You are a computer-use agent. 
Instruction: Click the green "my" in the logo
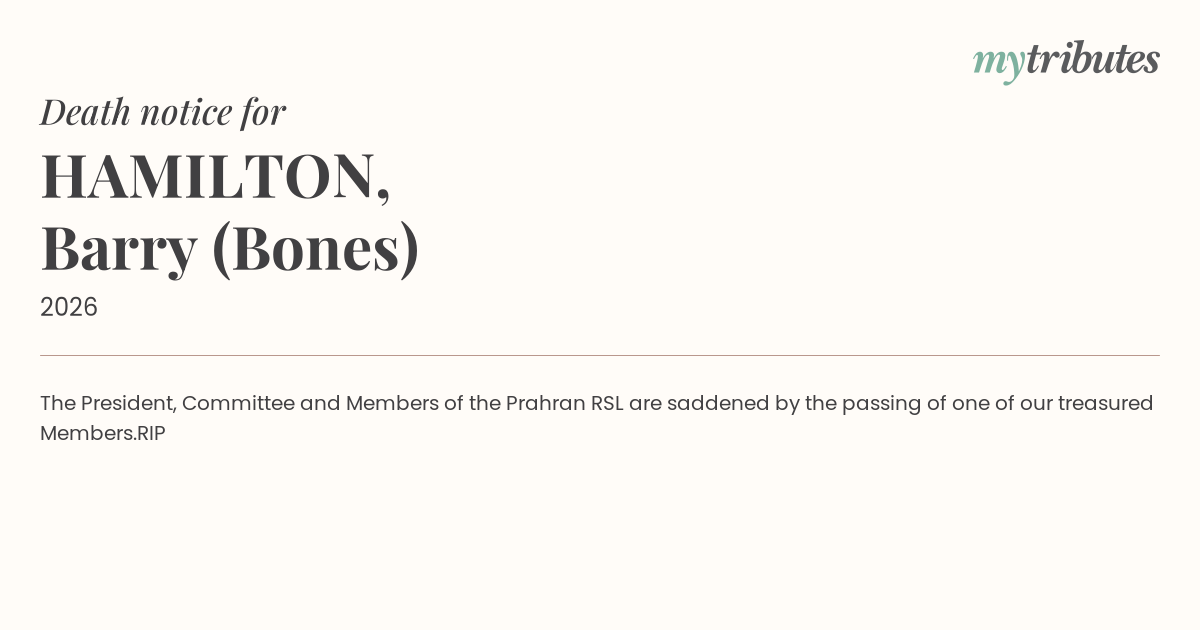998,62
